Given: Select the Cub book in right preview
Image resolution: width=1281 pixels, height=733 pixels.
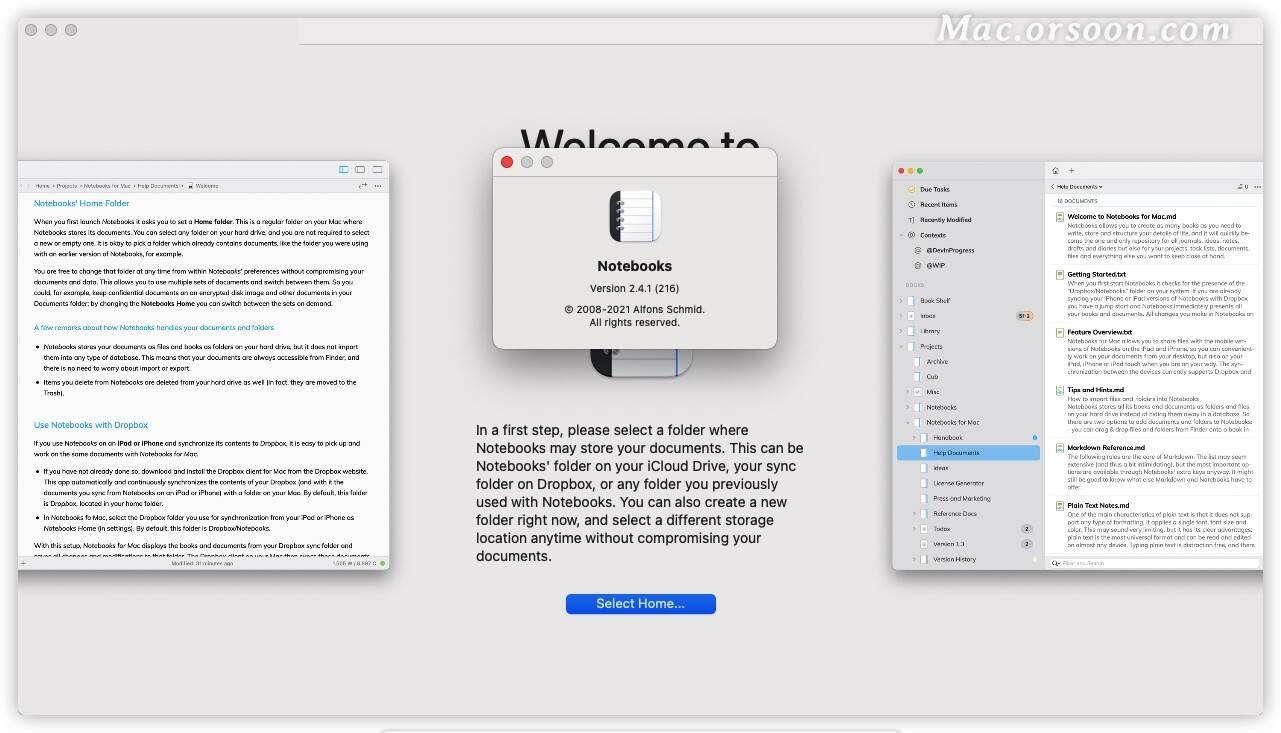Looking at the screenshot, I should [x=932, y=377].
